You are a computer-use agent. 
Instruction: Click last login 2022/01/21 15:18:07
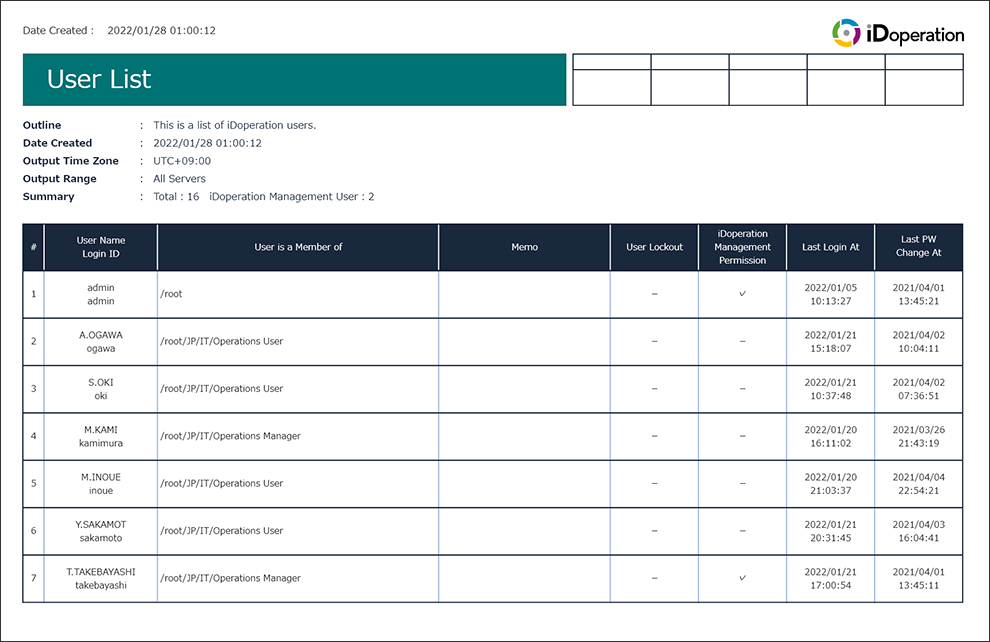pyautogui.click(x=830, y=342)
